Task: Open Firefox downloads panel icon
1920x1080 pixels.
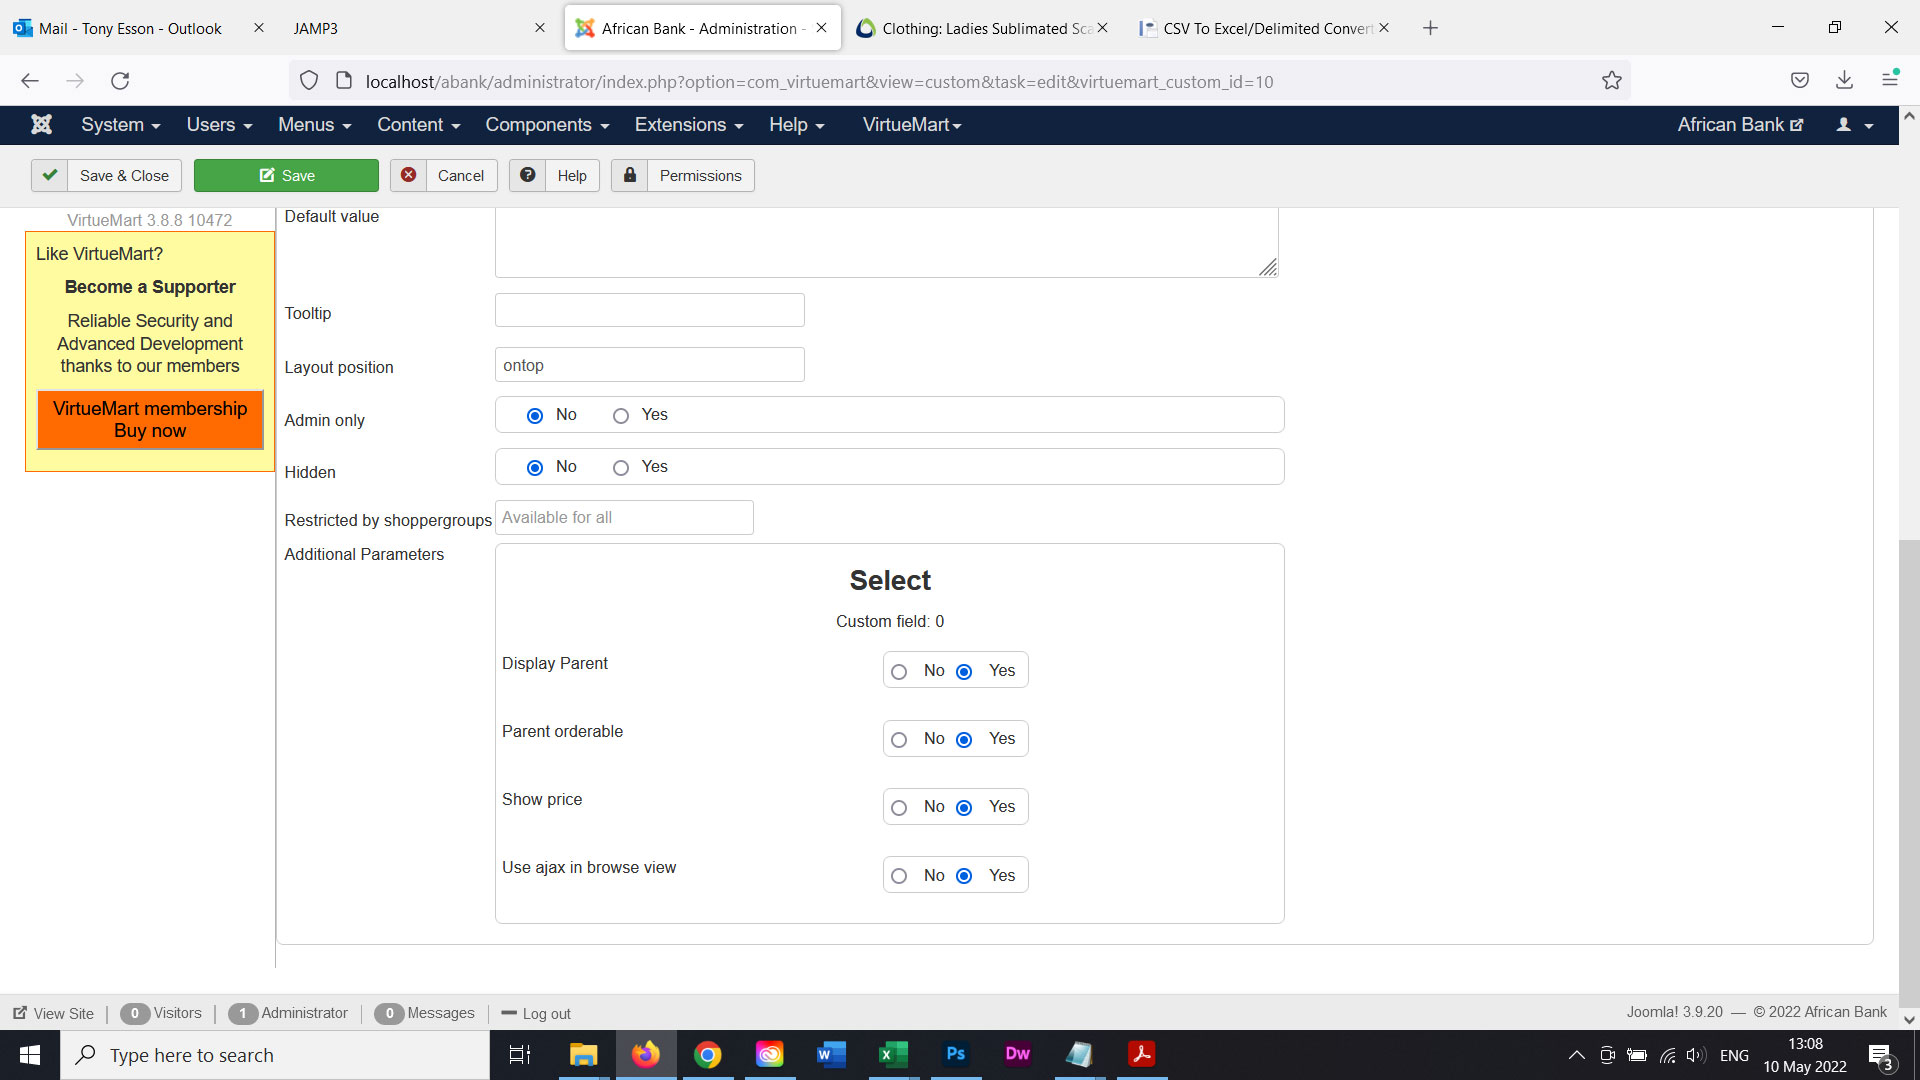Action: click(1844, 81)
